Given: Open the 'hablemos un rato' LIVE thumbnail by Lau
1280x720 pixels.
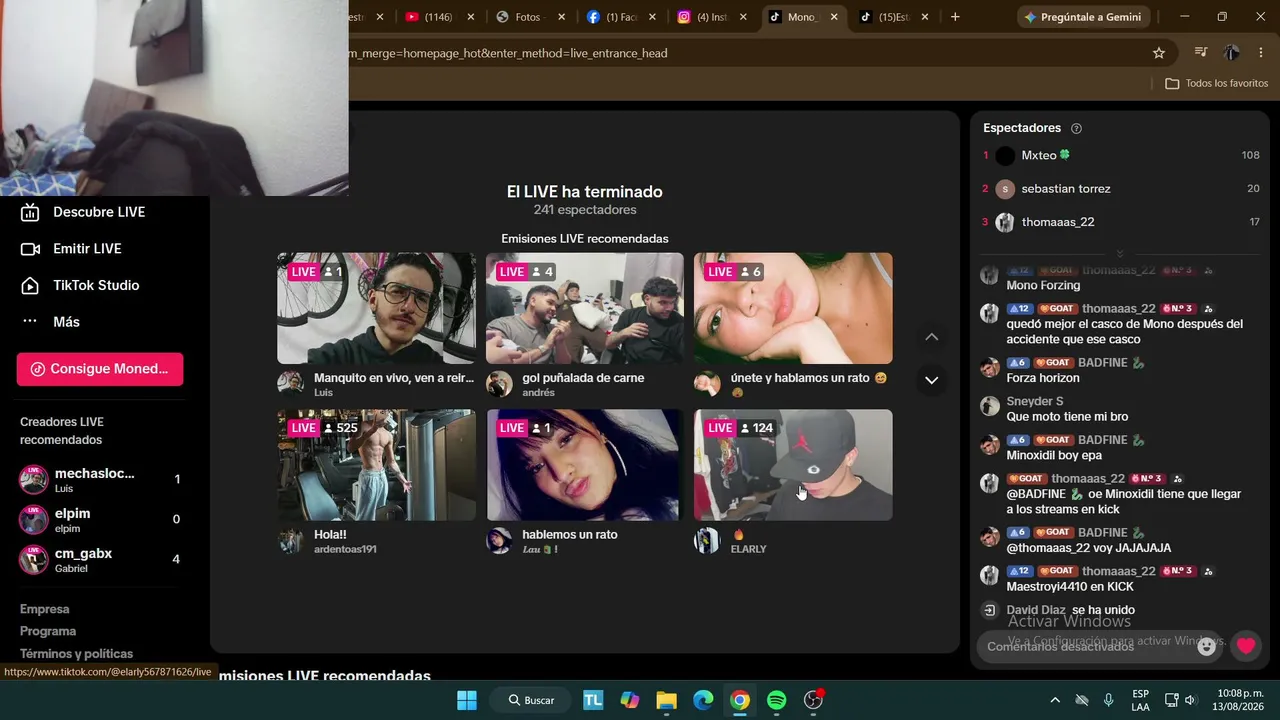Looking at the screenshot, I should tap(585, 465).
